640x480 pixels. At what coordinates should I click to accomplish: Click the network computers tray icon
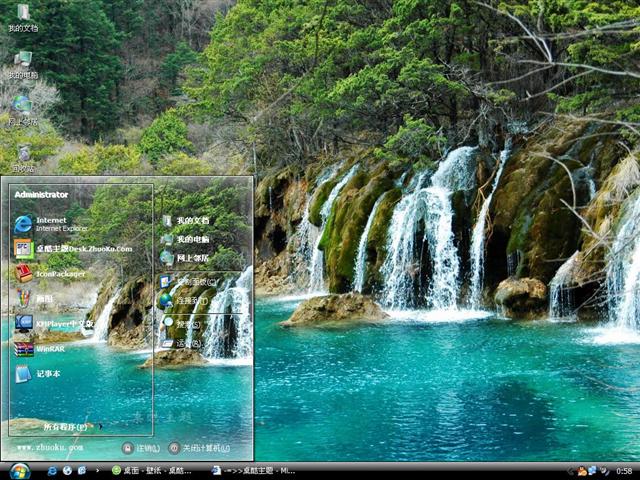[593, 471]
